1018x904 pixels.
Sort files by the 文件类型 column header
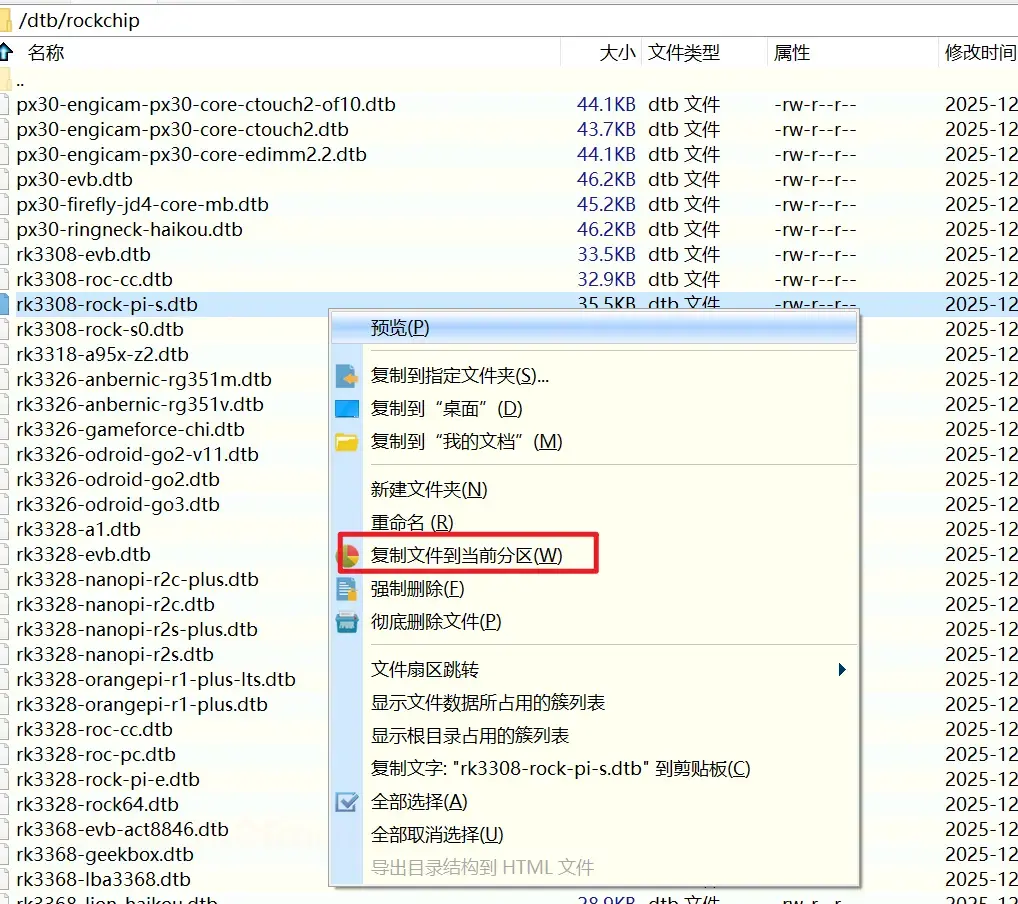(684, 53)
